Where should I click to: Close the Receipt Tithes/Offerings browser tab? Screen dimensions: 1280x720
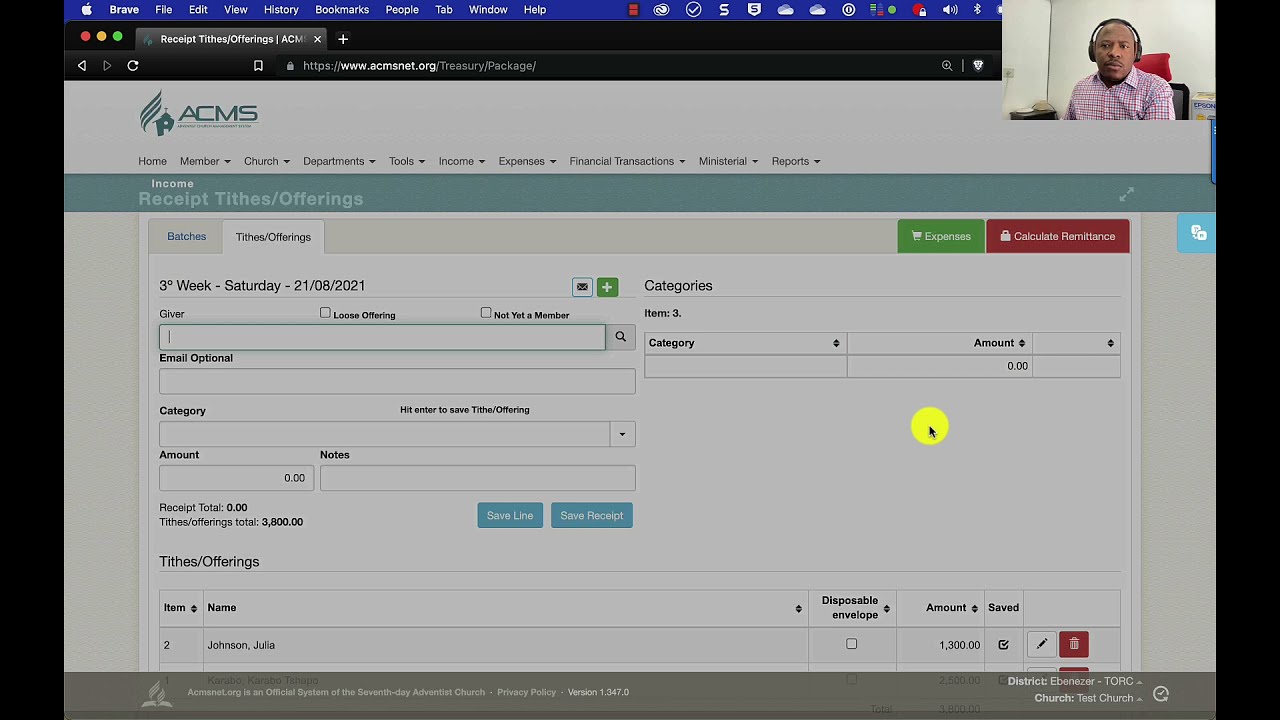click(317, 39)
